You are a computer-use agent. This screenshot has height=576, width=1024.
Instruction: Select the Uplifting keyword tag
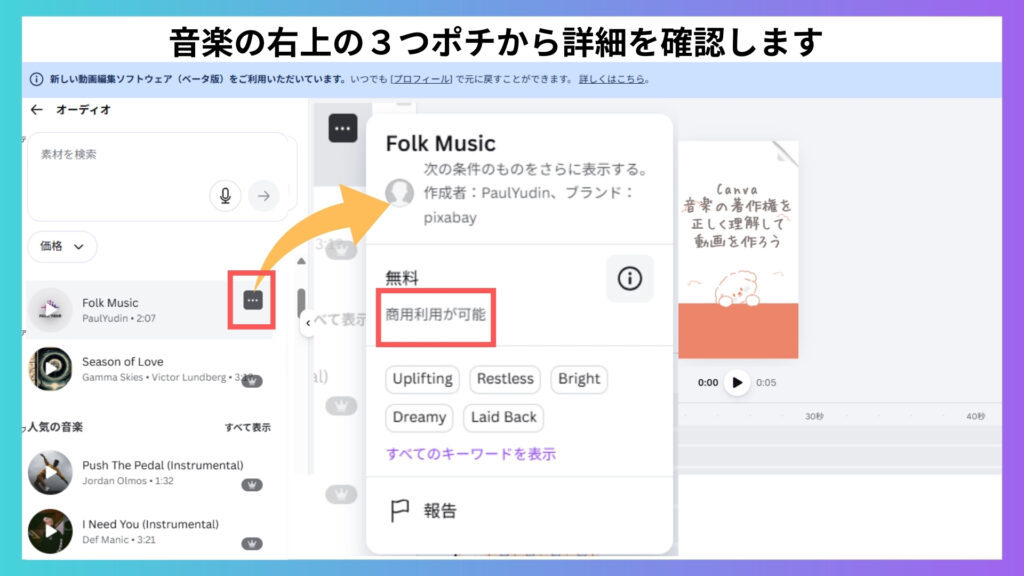422,379
